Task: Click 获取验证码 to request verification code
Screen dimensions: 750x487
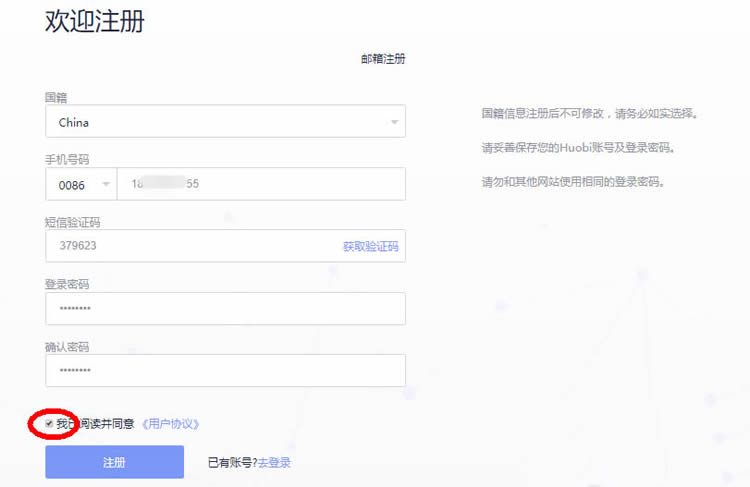Action: [370, 246]
